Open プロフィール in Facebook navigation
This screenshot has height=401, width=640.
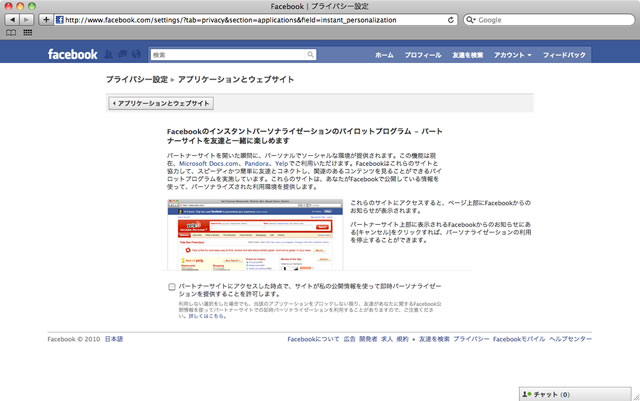click(x=423, y=55)
